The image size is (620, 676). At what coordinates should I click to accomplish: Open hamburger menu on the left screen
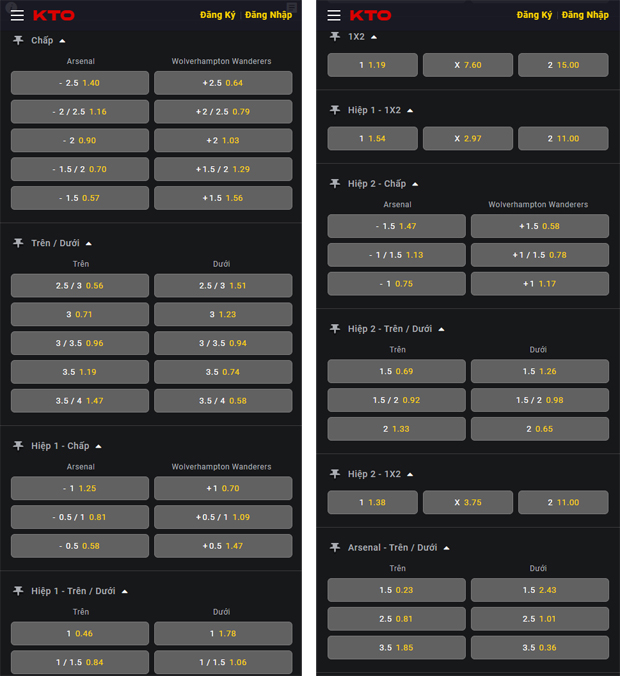click(x=17, y=16)
